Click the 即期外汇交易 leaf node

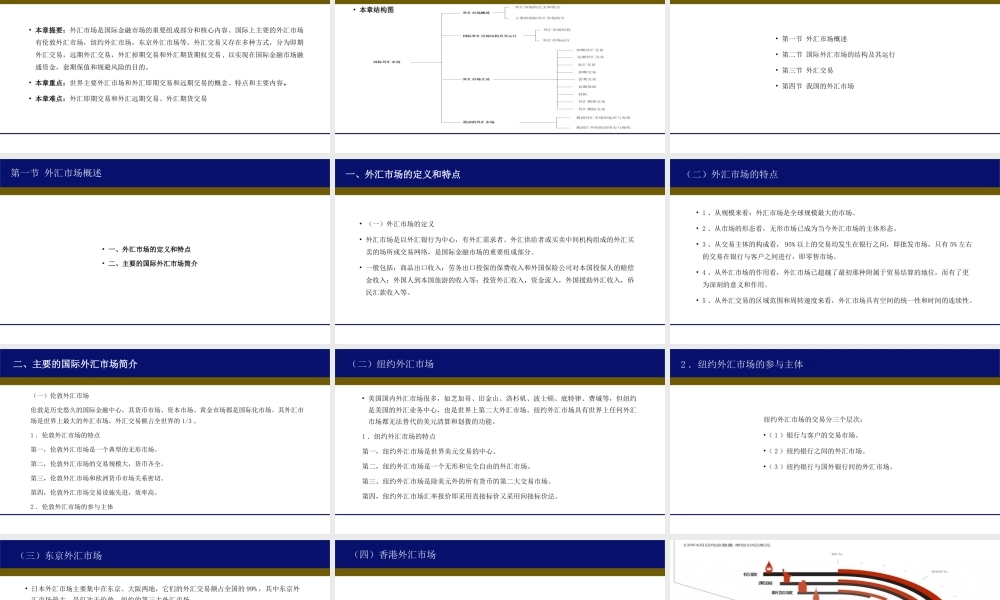pyautogui.click(x=590, y=50)
